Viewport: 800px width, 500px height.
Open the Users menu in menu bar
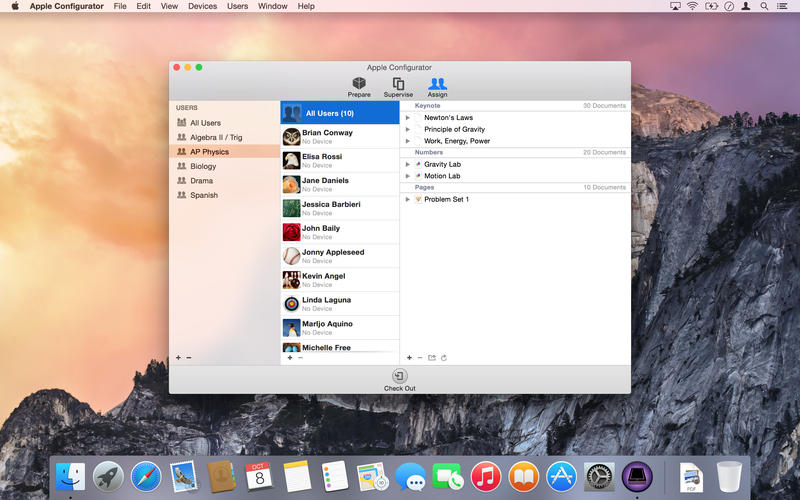[x=237, y=6]
